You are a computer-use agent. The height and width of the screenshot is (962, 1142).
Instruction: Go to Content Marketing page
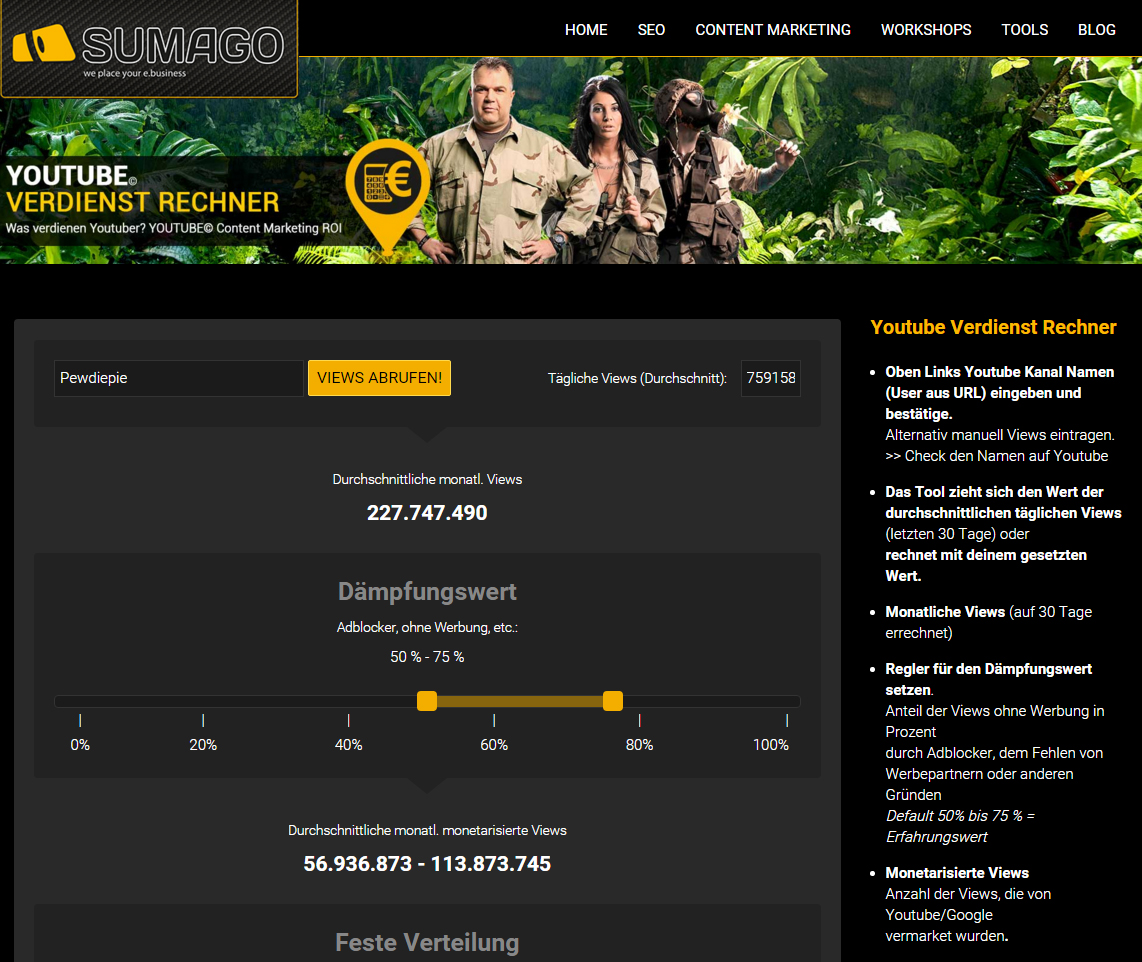coord(773,30)
